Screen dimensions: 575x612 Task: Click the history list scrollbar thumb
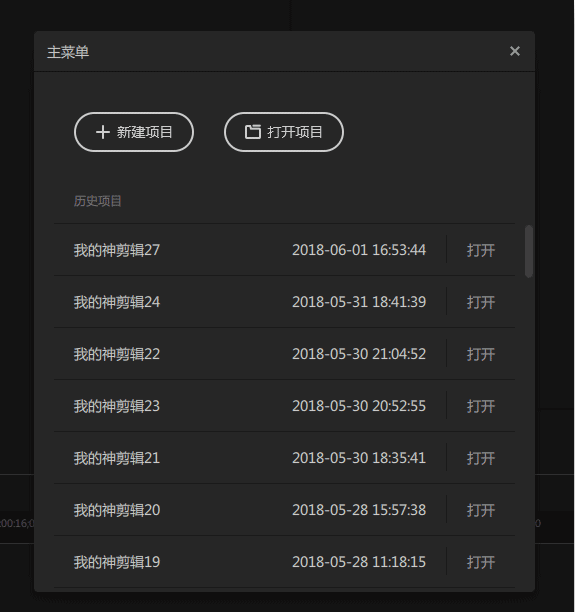(529, 251)
